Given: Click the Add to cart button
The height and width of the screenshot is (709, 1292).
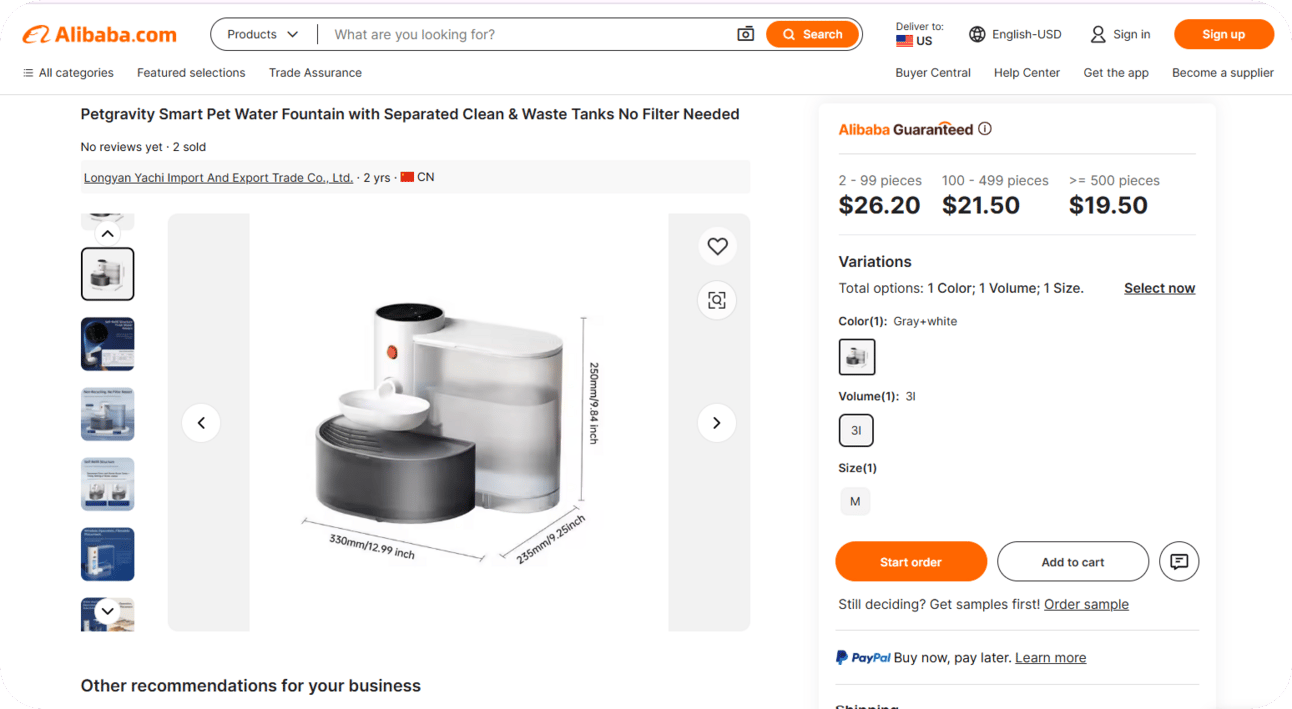Looking at the screenshot, I should pyautogui.click(x=1073, y=562).
